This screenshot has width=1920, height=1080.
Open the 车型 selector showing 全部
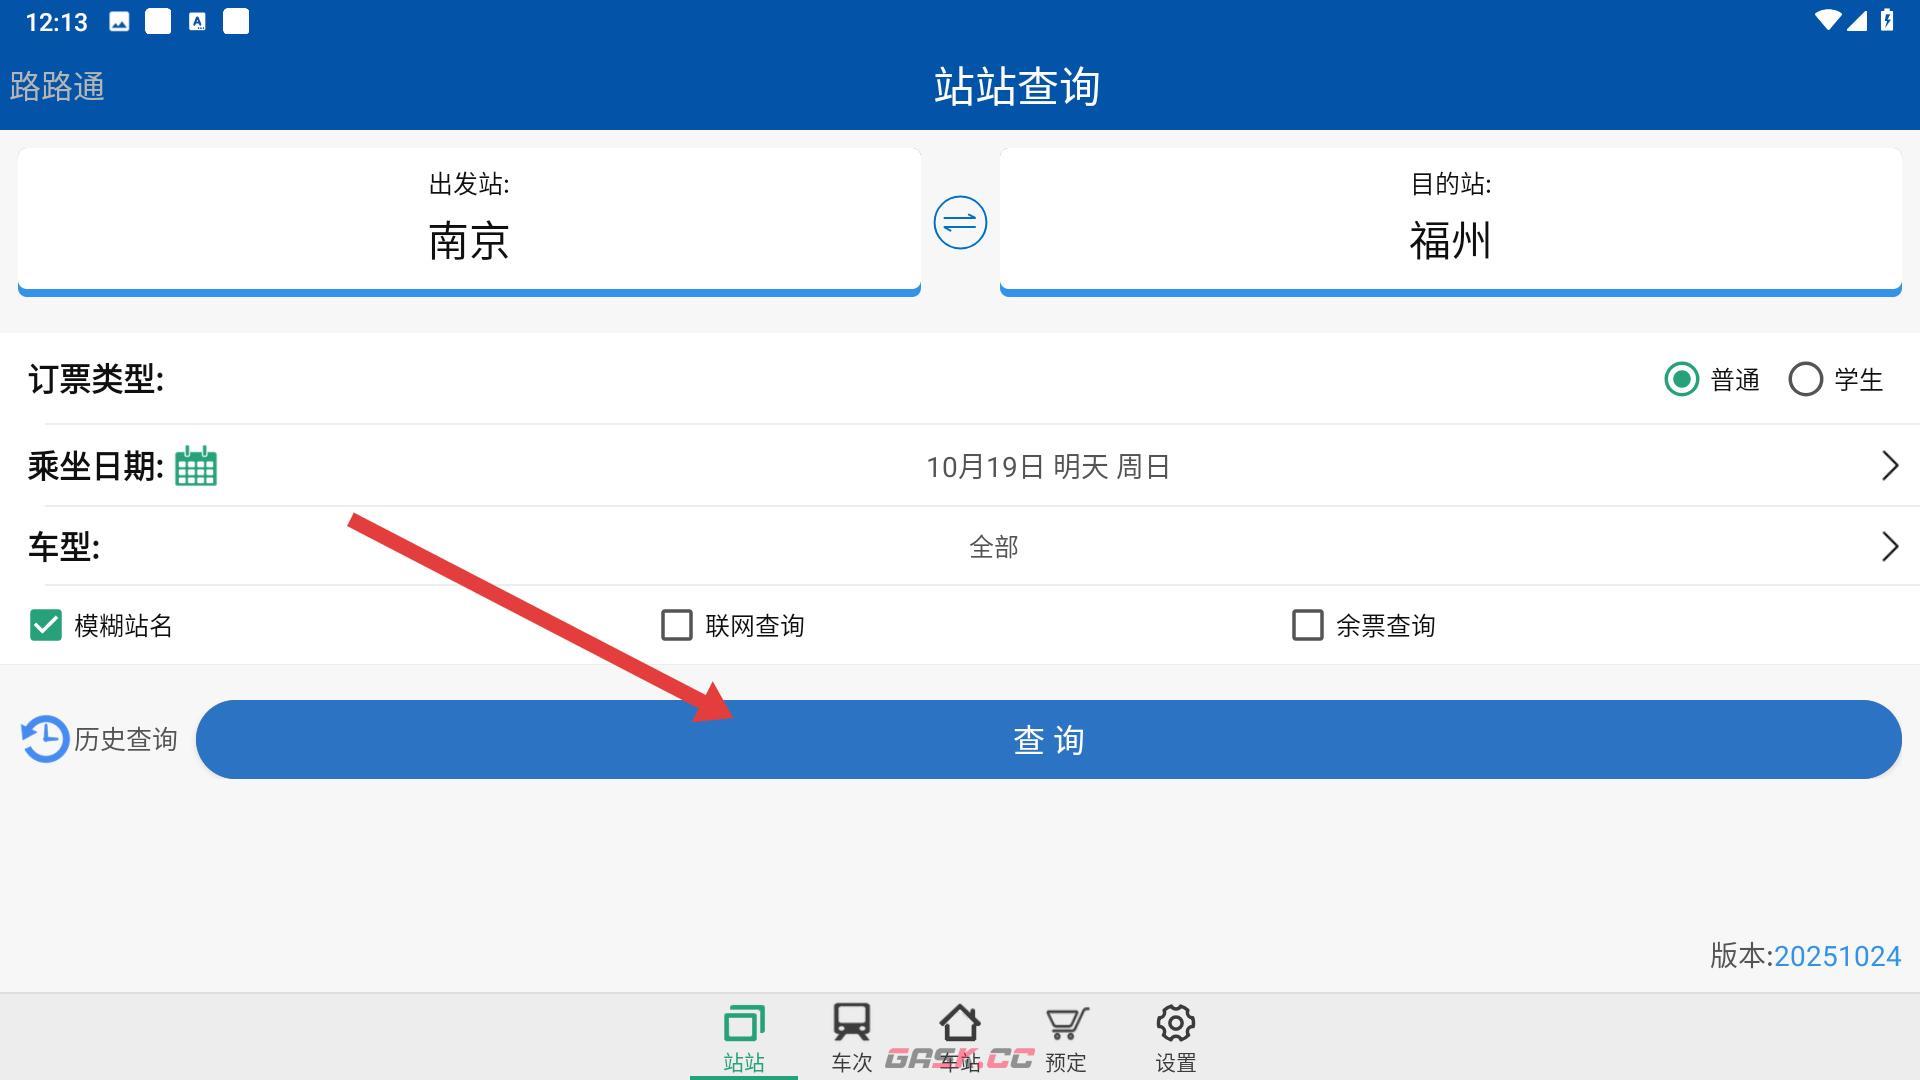point(992,546)
